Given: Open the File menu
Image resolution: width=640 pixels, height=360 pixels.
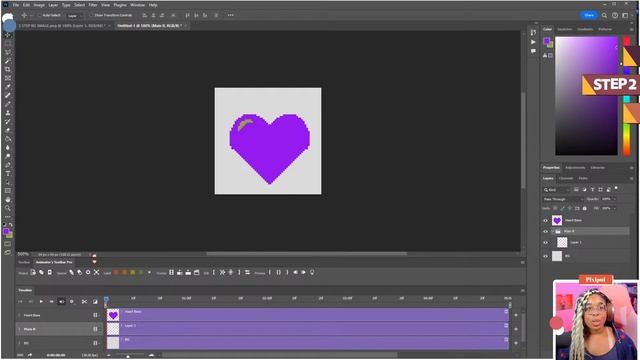Looking at the screenshot, I should (16, 5).
